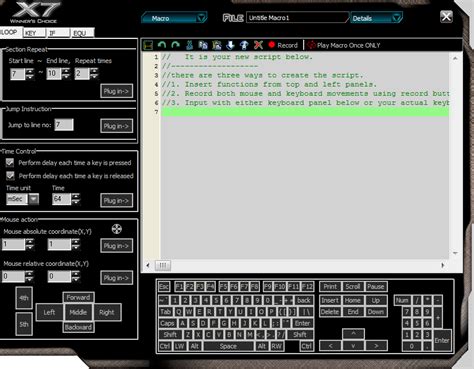Click Plug in button for Time Control
This screenshot has width=474, height=369.
(116, 200)
